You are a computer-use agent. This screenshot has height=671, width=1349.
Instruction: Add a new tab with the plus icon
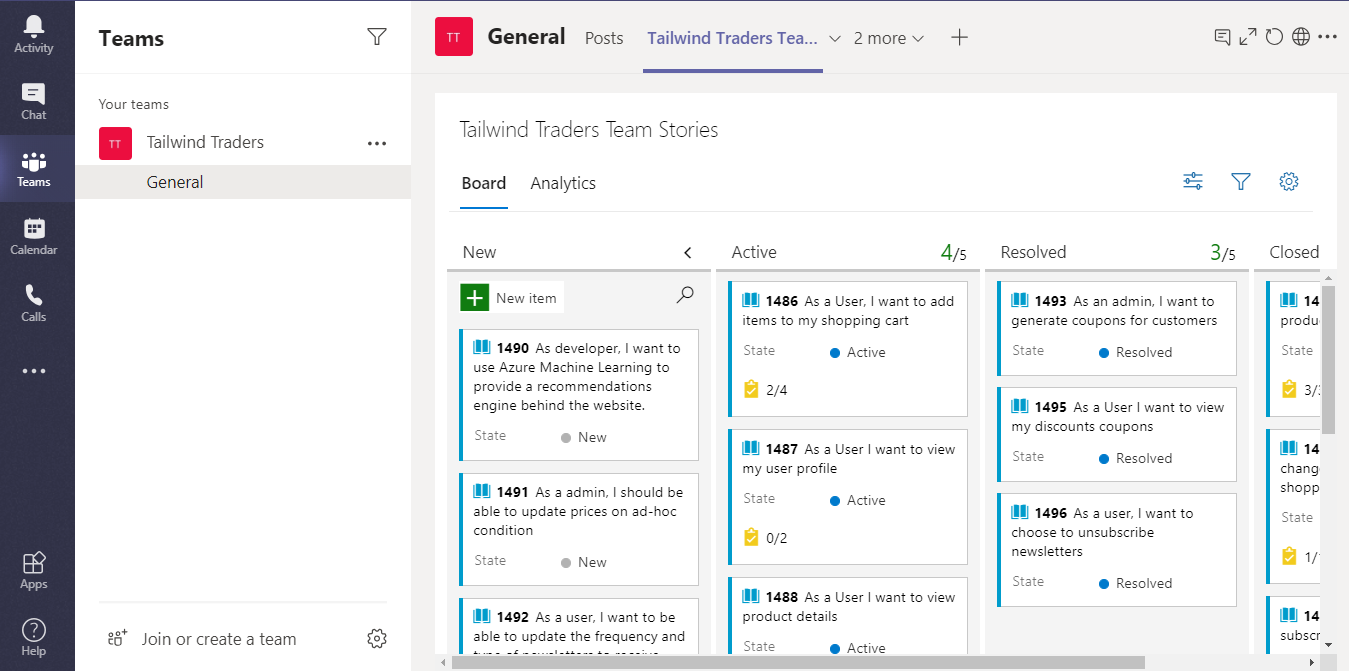(959, 38)
